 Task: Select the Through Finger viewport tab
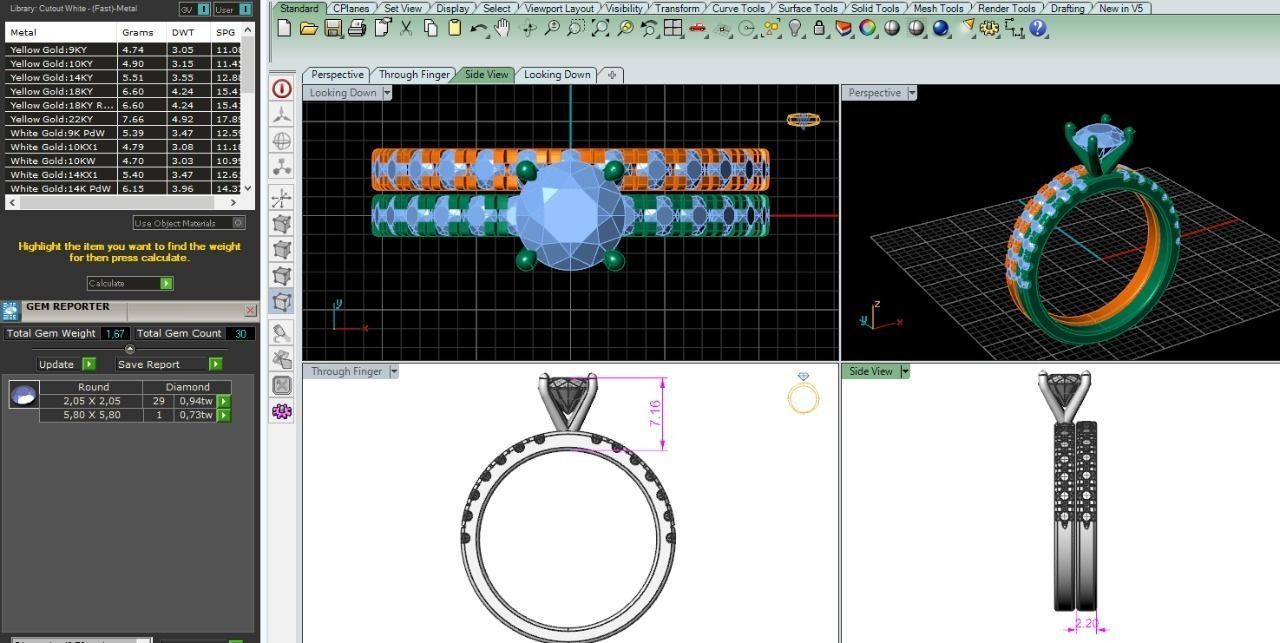coord(414,74)
